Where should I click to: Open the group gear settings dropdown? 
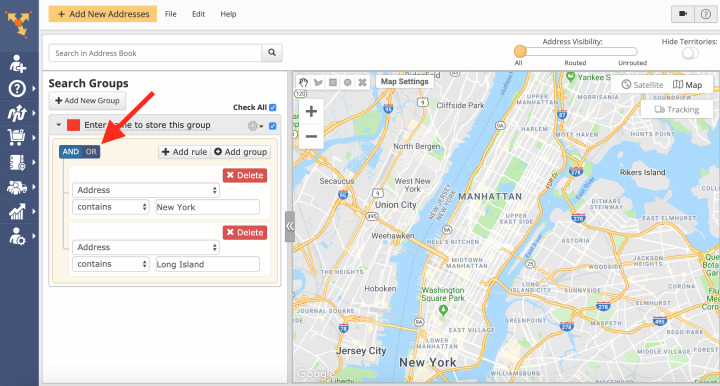(255, 125)
